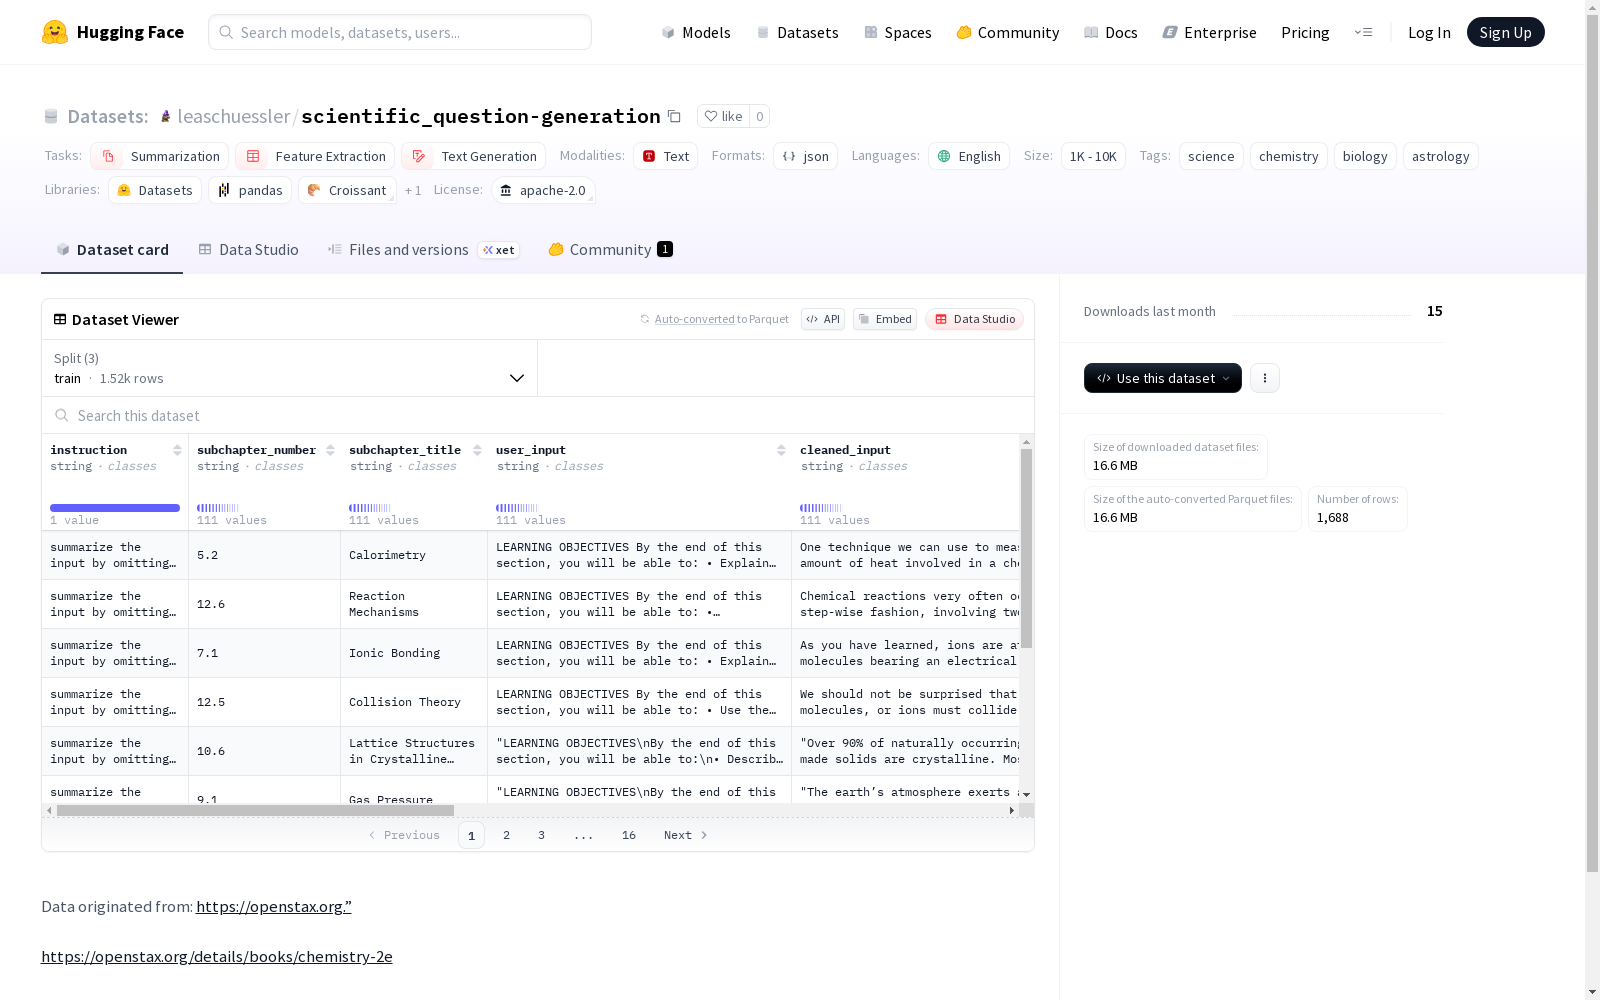Switch to the Data Studio tab
1600x1000 pixels.
click(249, 250)
